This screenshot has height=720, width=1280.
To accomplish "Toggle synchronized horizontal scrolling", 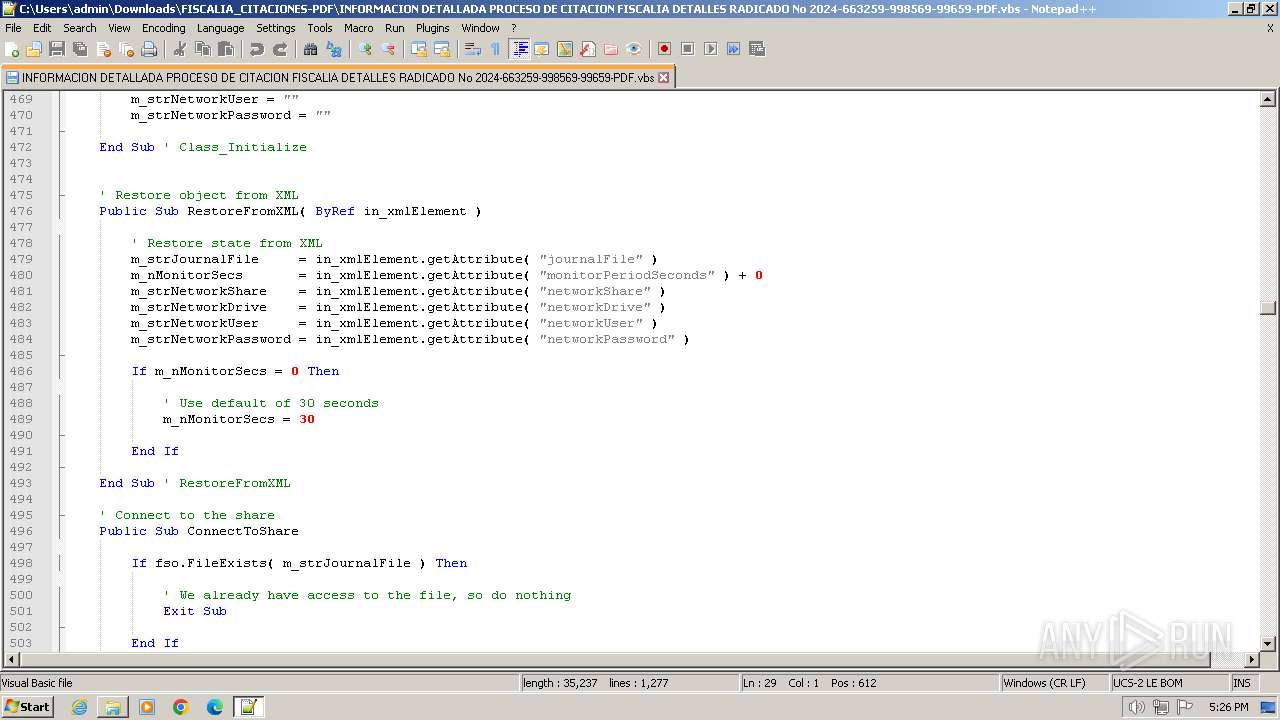I will click(442, 49).
